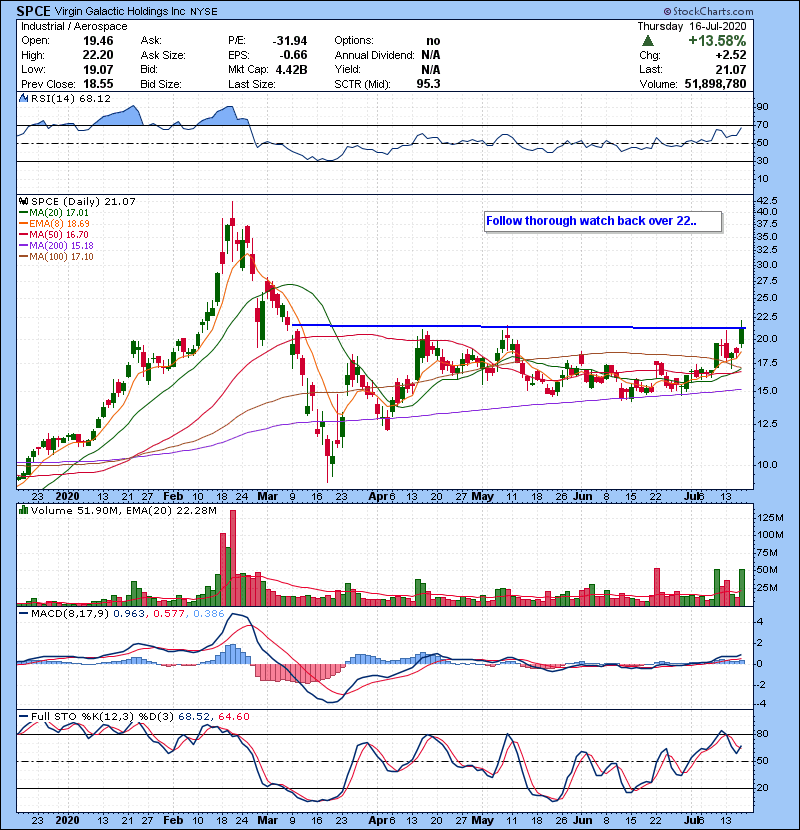
Task: Click the 125M volume axis label
Action: point(770,517)
